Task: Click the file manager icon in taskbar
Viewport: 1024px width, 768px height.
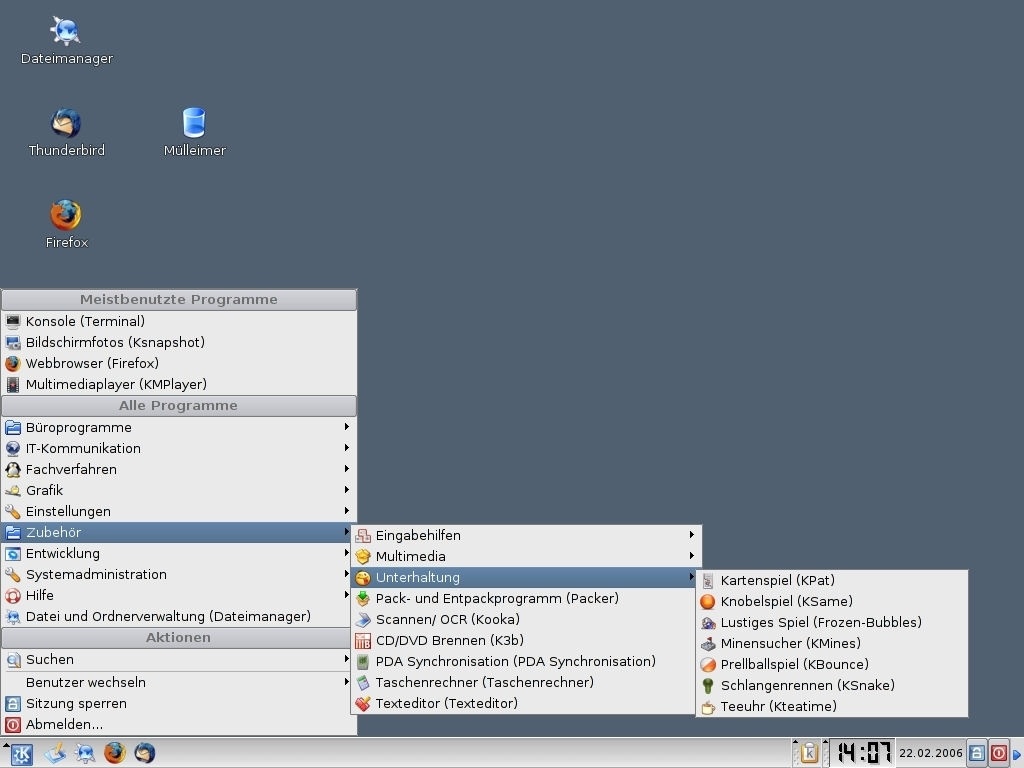Action: pyautogui.click(x=85, y=753)
